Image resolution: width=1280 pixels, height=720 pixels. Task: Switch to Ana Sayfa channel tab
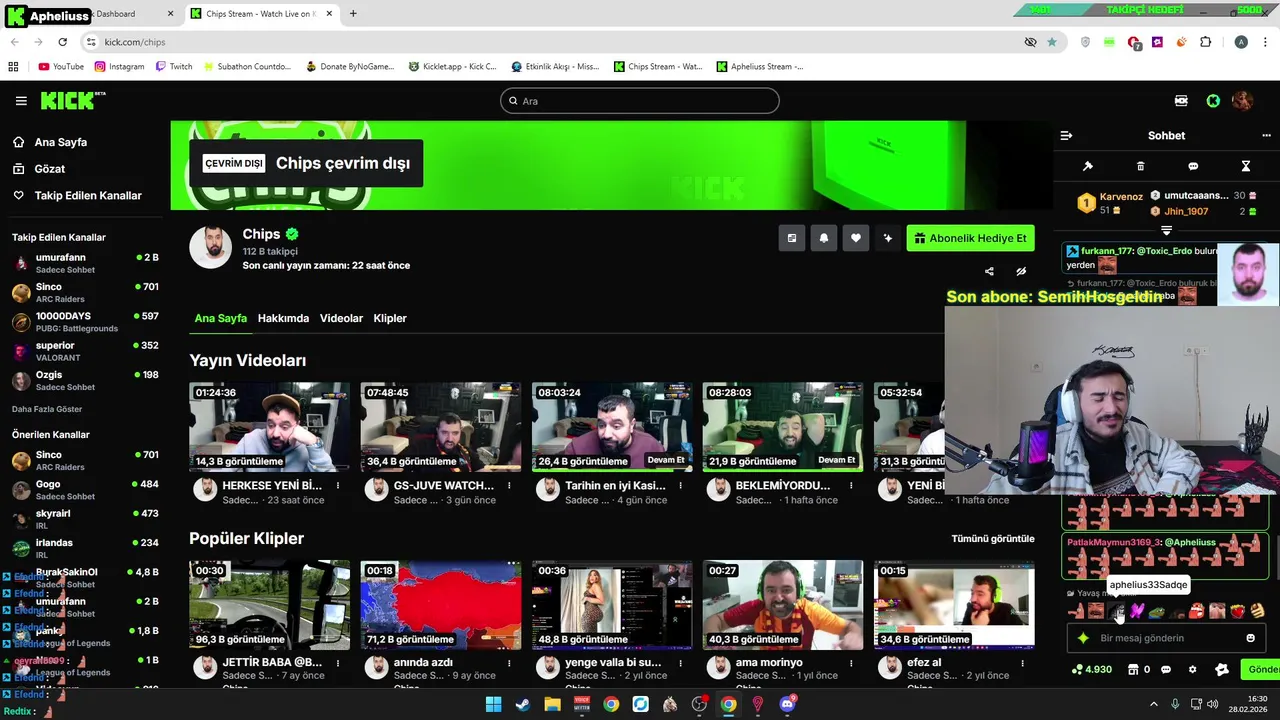[x=220, y=318]
